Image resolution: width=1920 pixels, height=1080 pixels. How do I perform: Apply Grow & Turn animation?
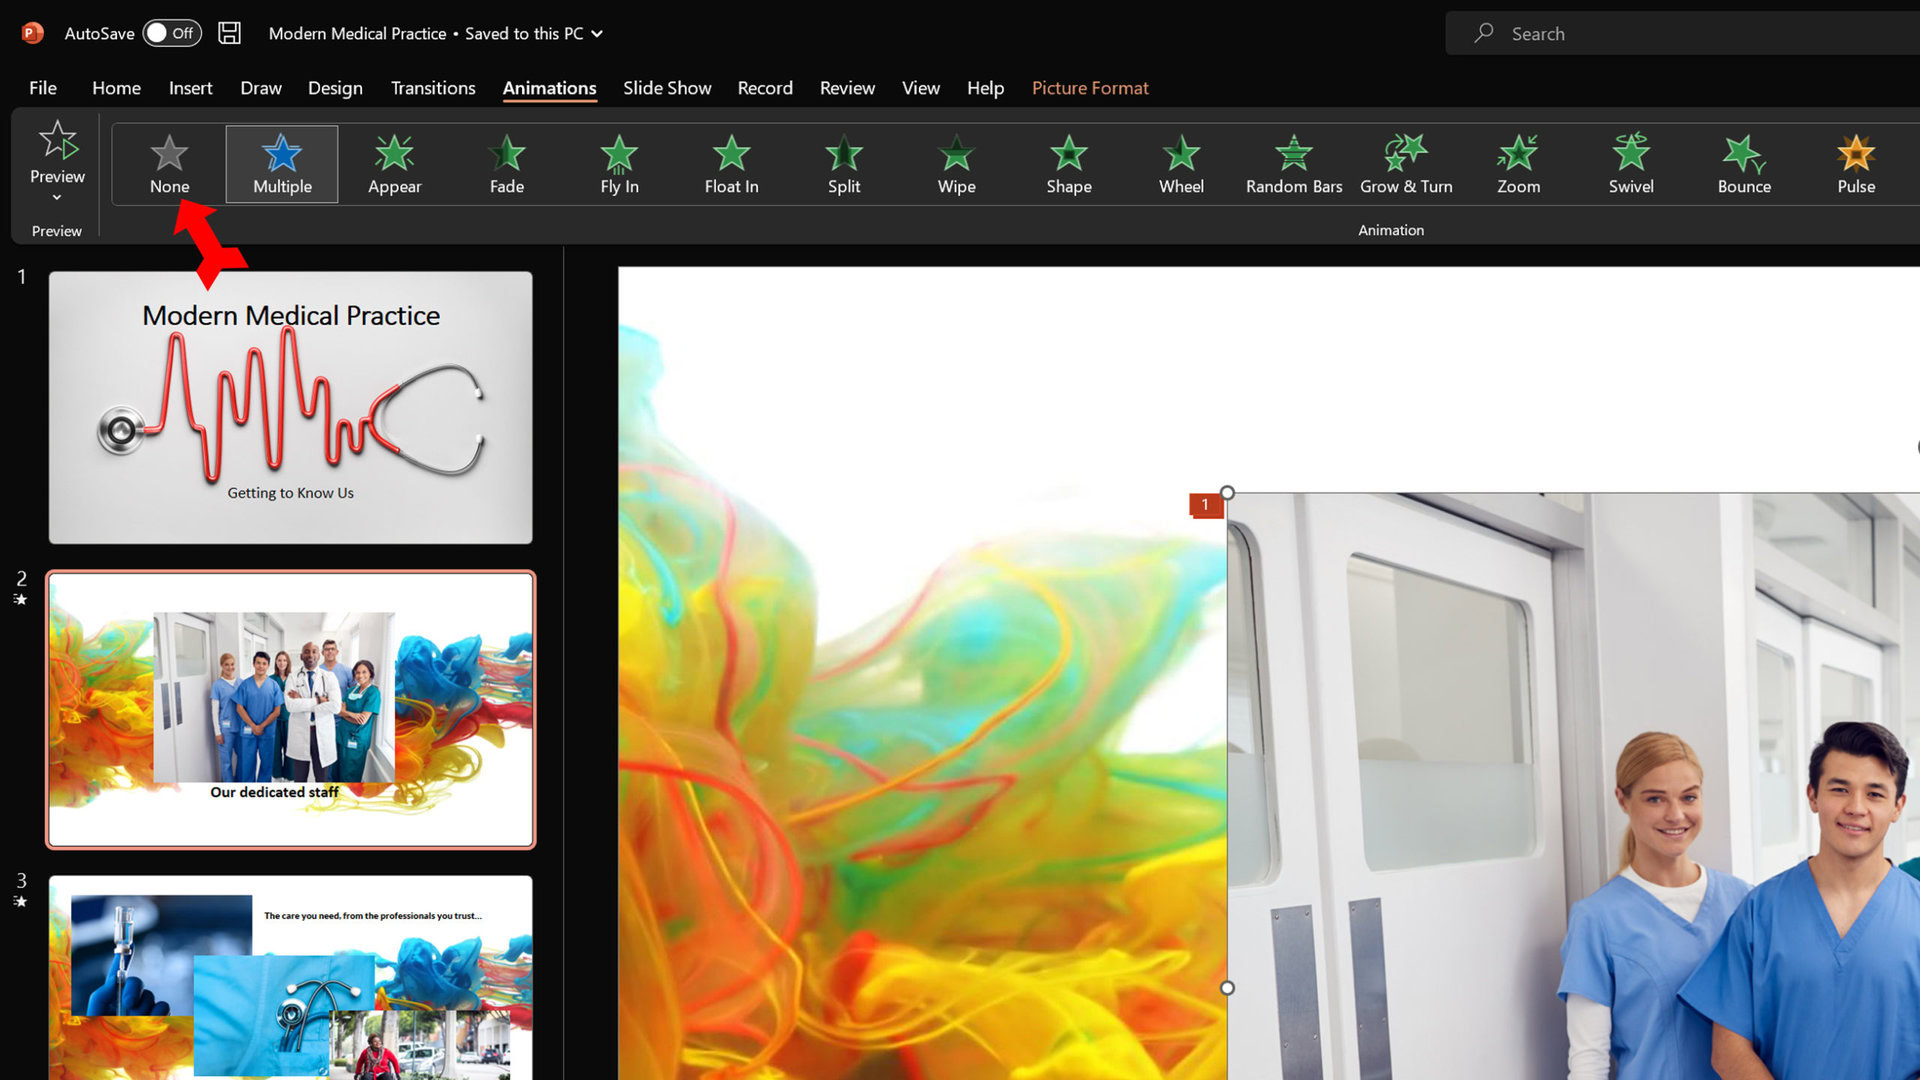pos(1406,165)
